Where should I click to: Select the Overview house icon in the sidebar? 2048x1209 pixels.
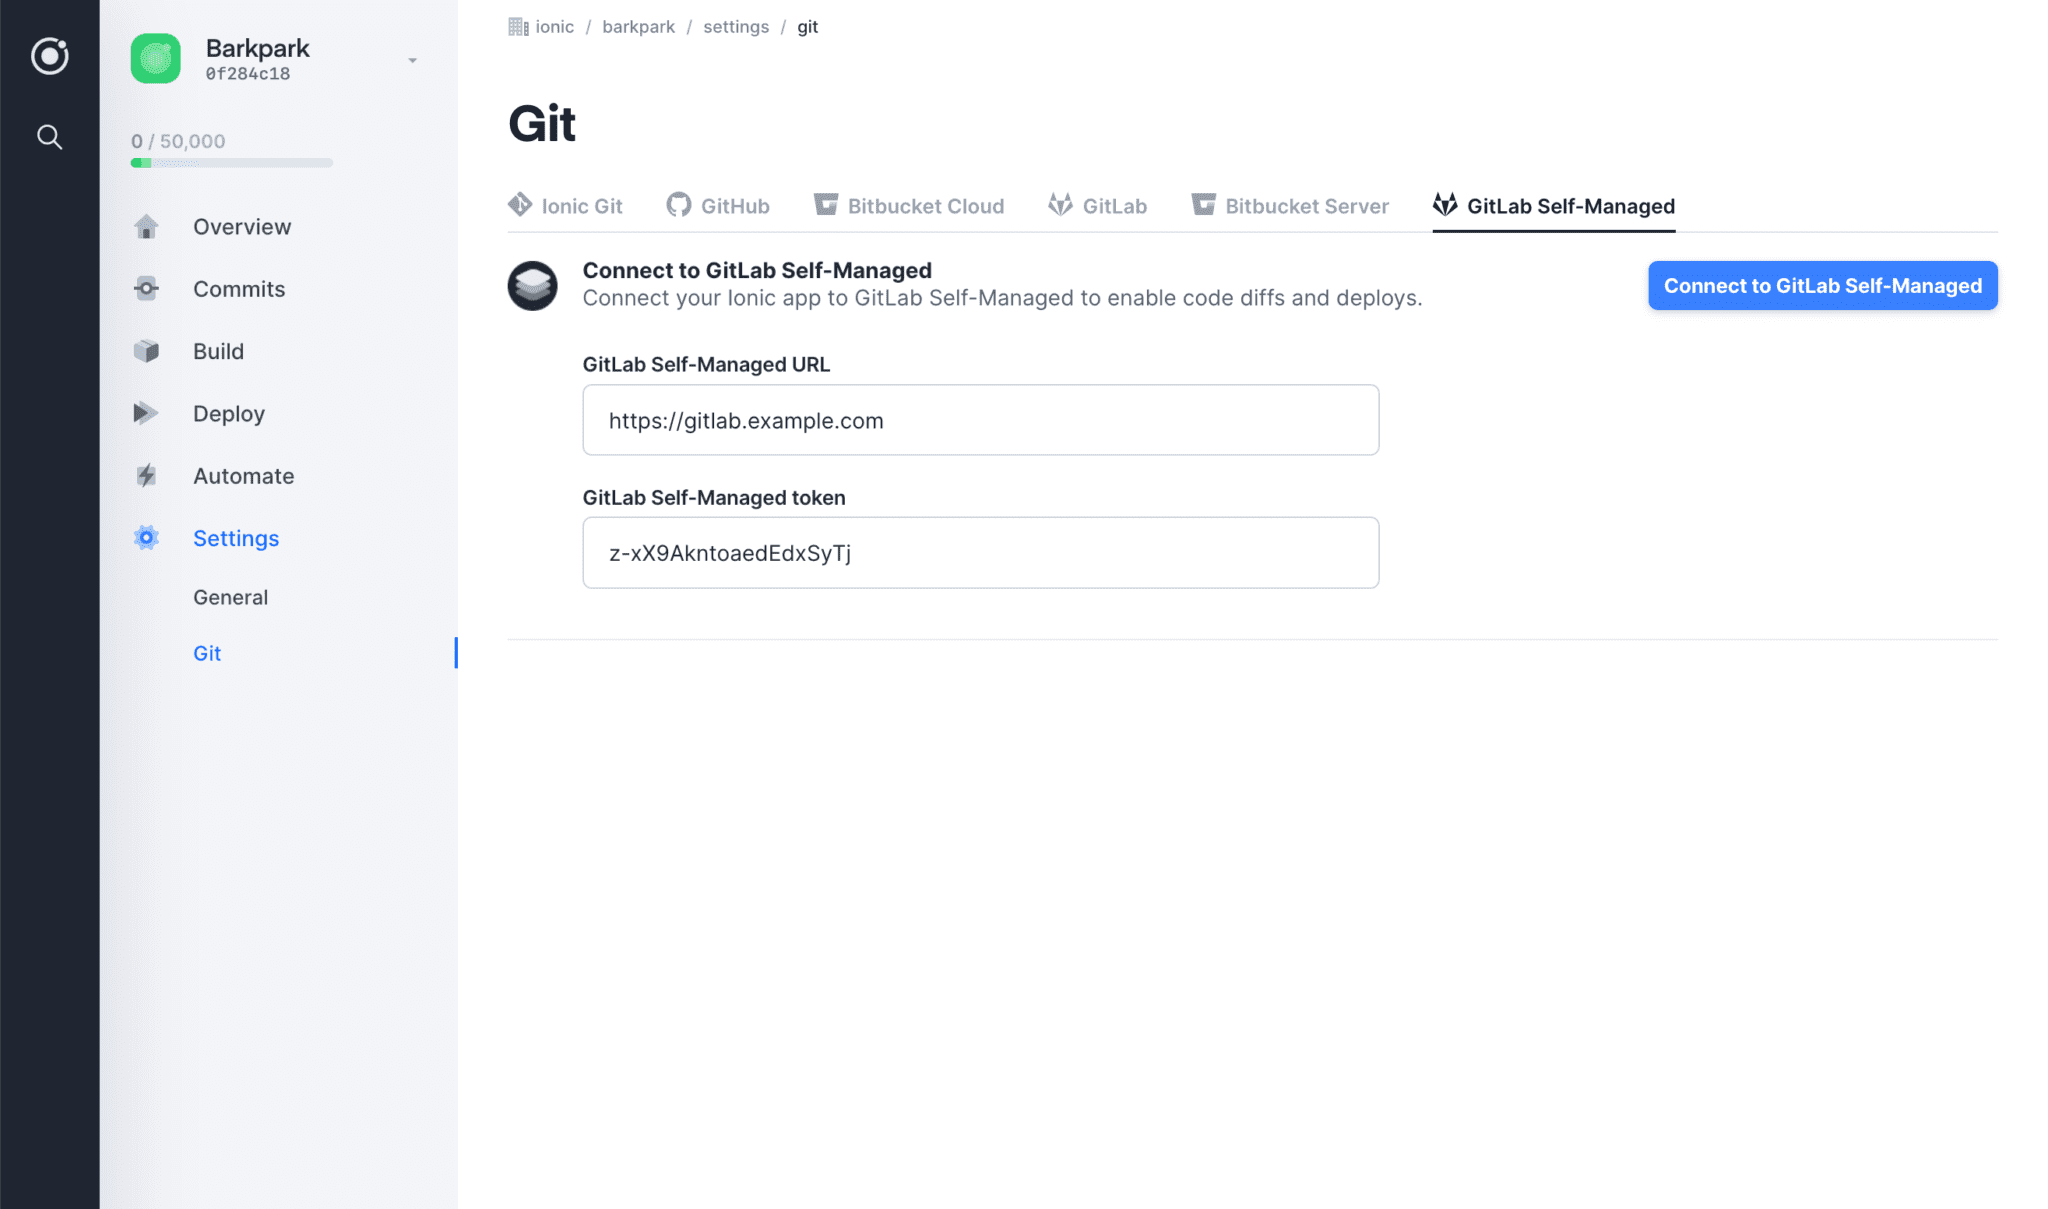(x=146, y=226)
